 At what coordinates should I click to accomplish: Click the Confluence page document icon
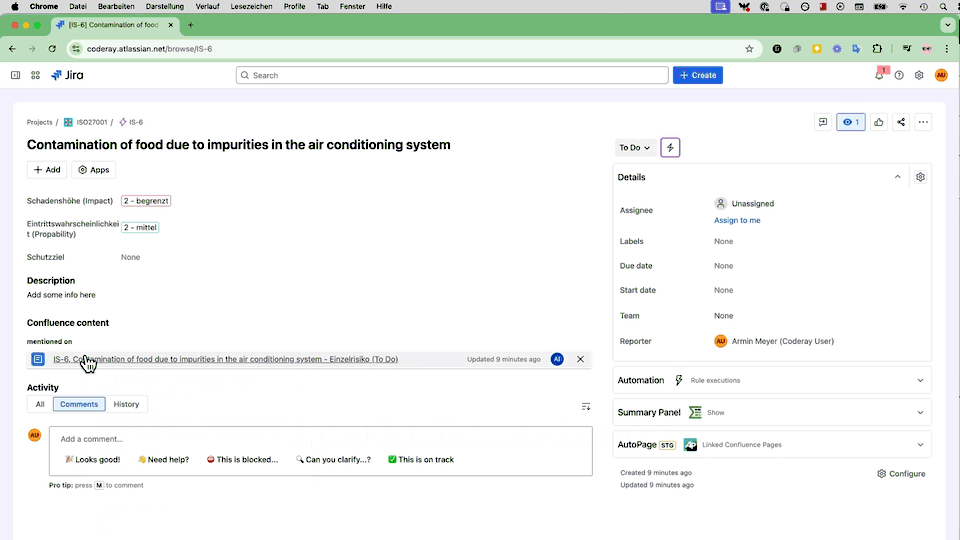[38, 359]
